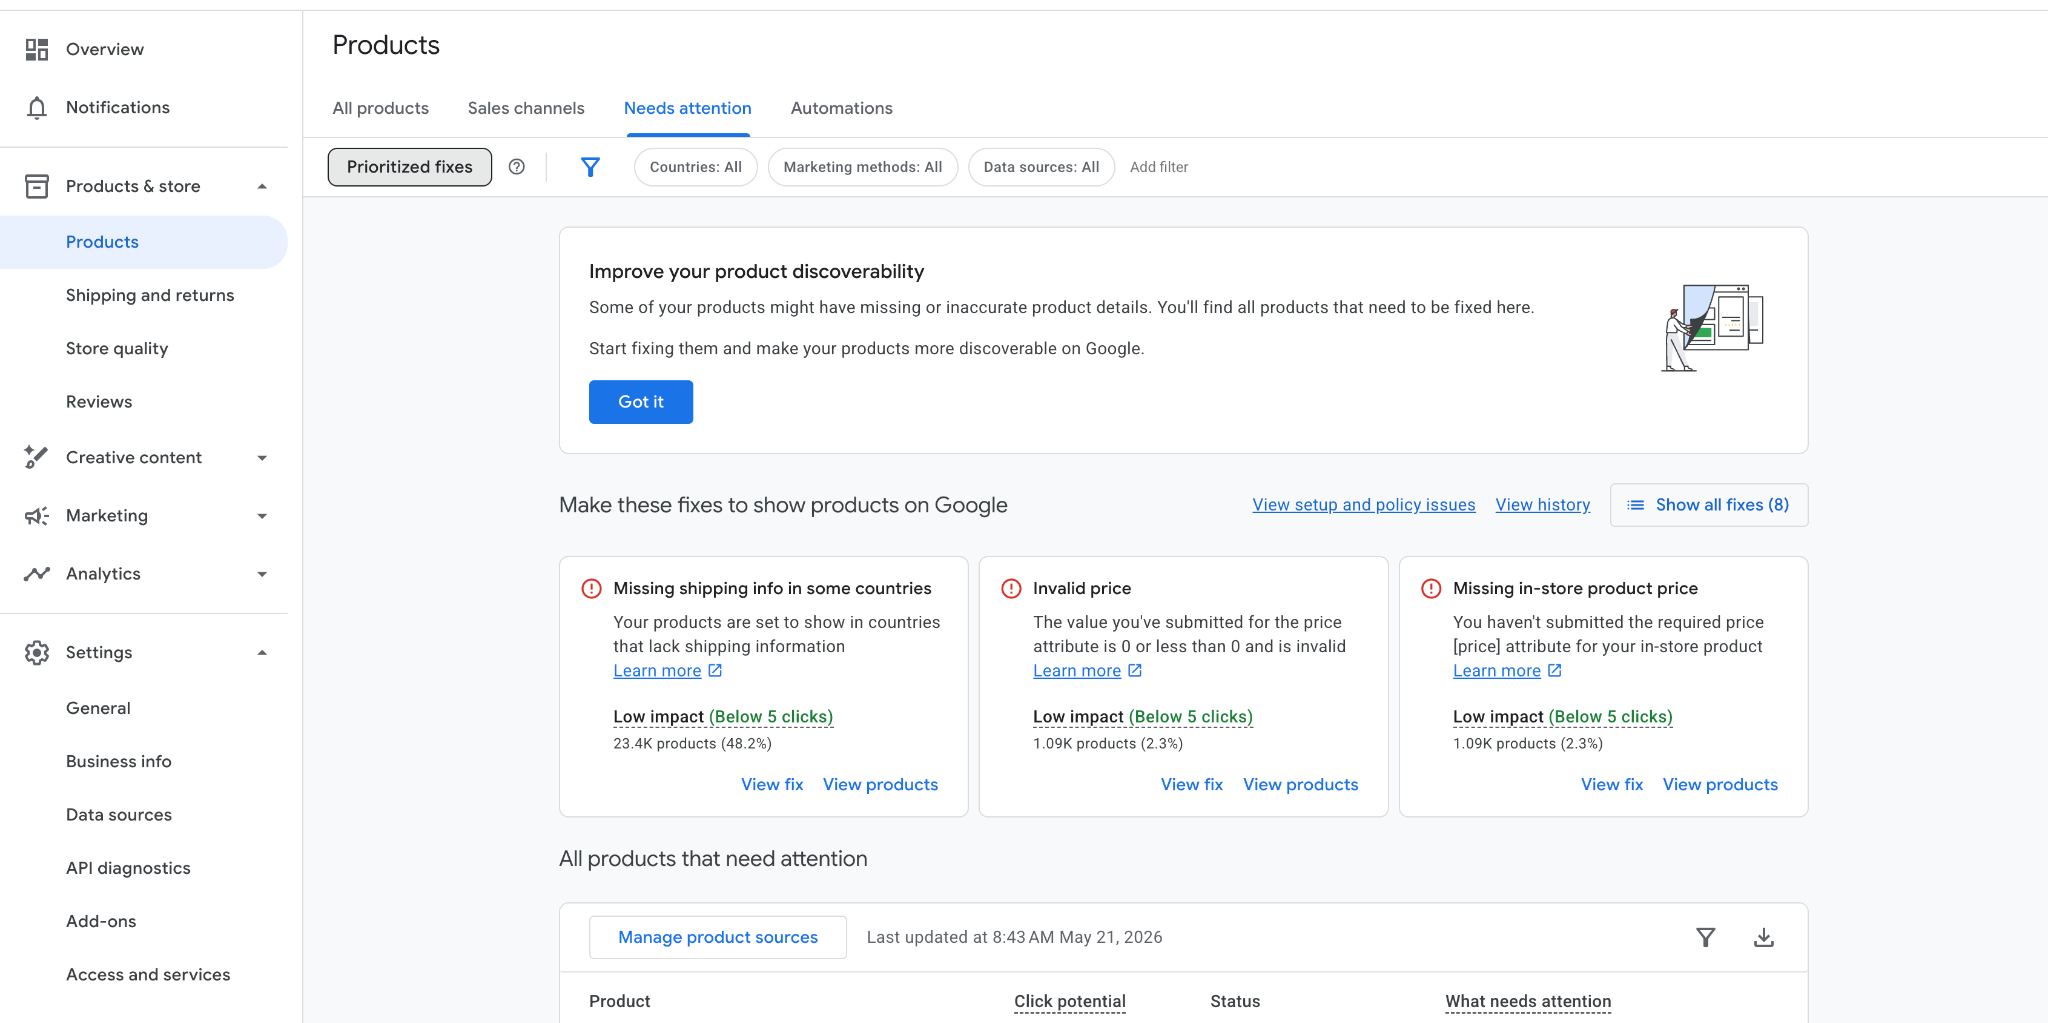Expand the Creative content section
This screenshot has height=1023, width=2048.
pos(262,458)
